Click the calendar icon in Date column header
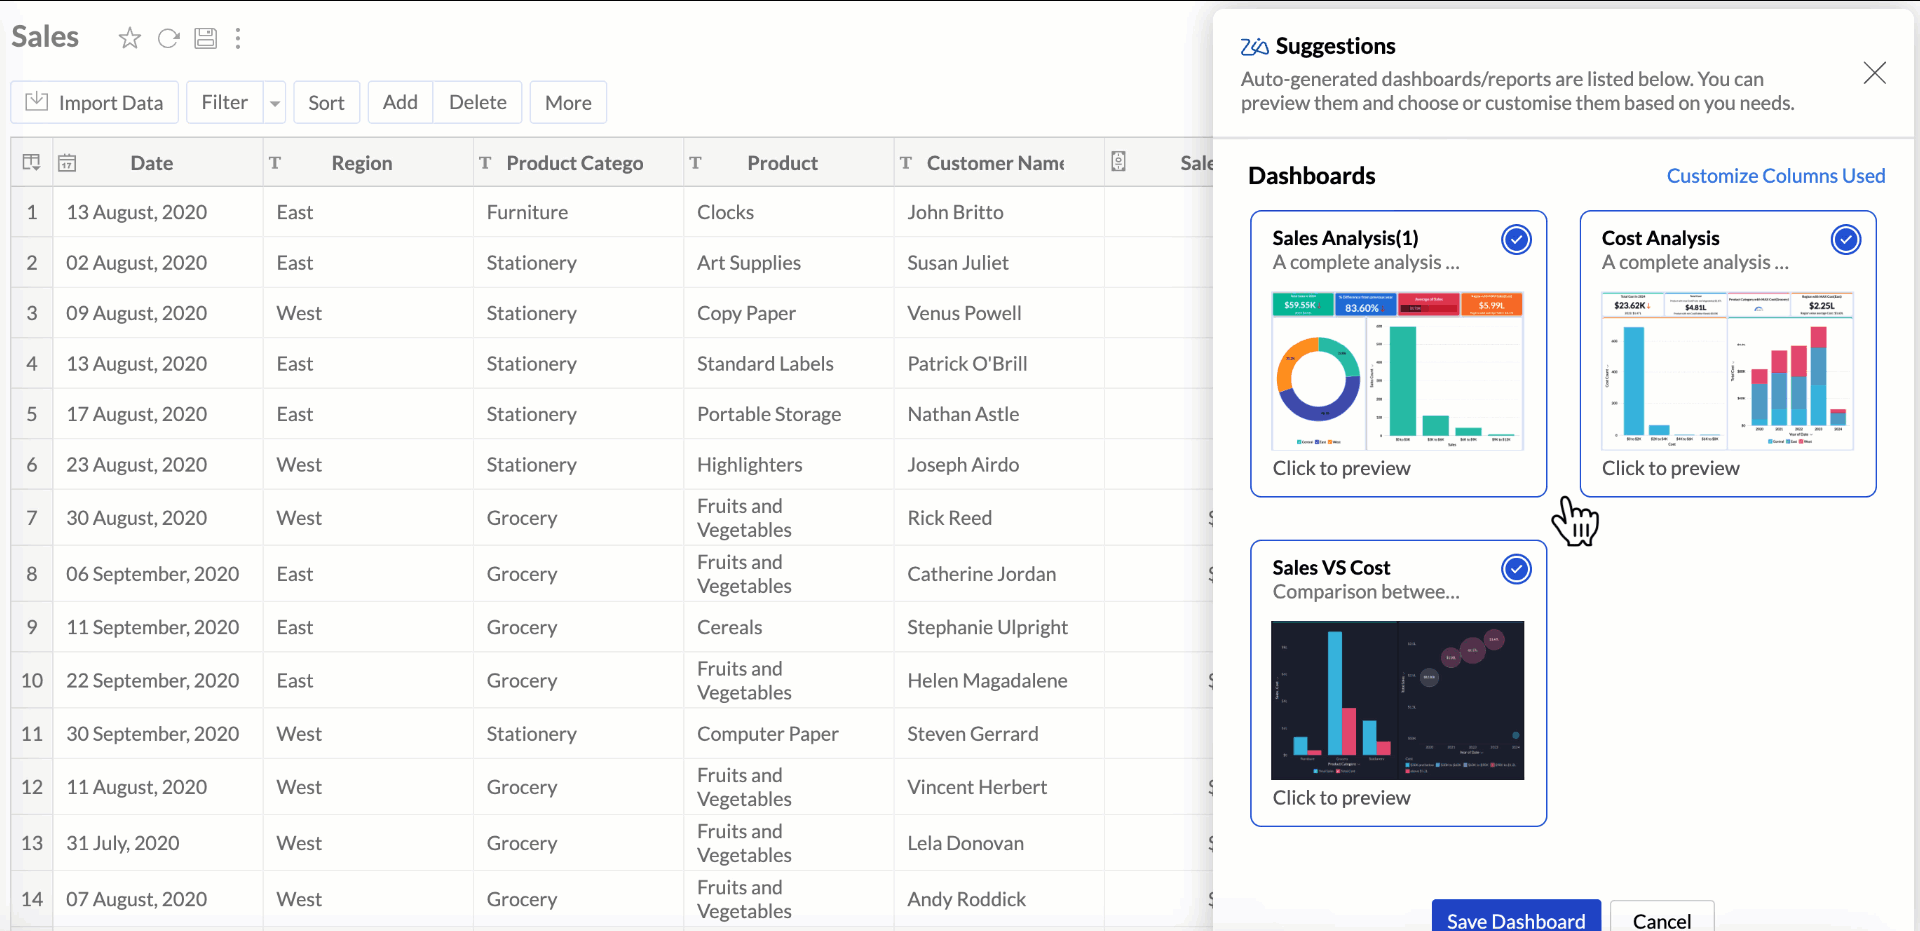This screenshot has width=1920, height=931. tap(67, 163)
